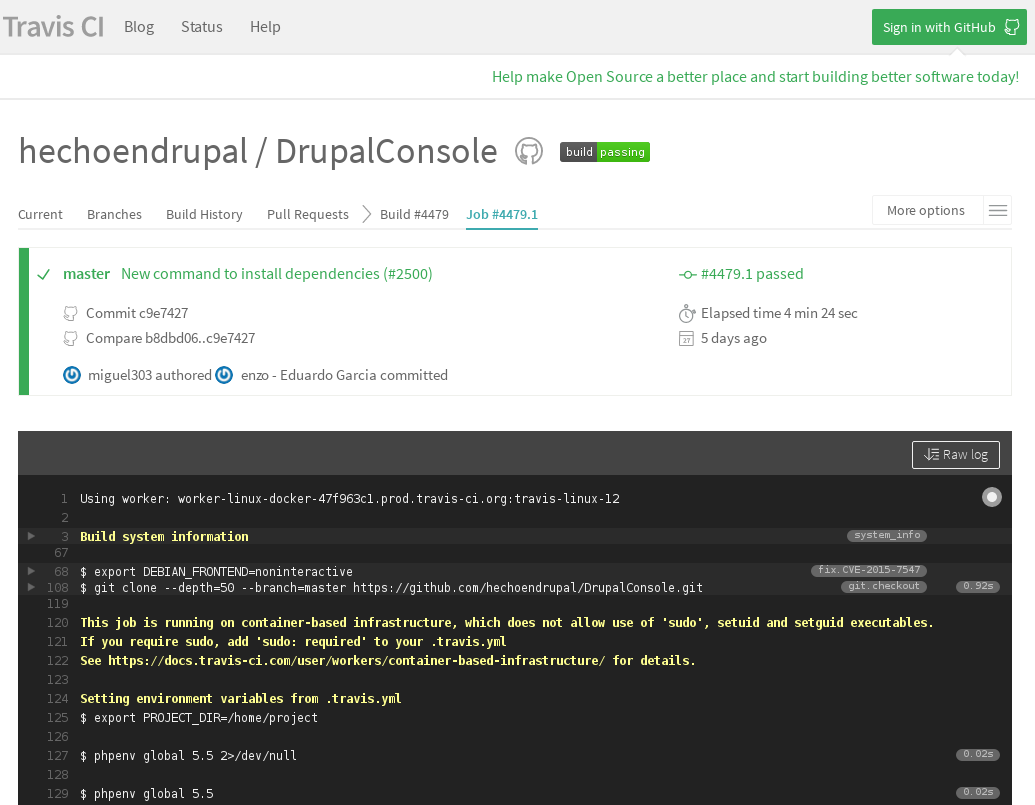Click the GitHub icon next to Compare b8dbd06
Viewport: 1035px width, 805px height.
coord(70,338)
